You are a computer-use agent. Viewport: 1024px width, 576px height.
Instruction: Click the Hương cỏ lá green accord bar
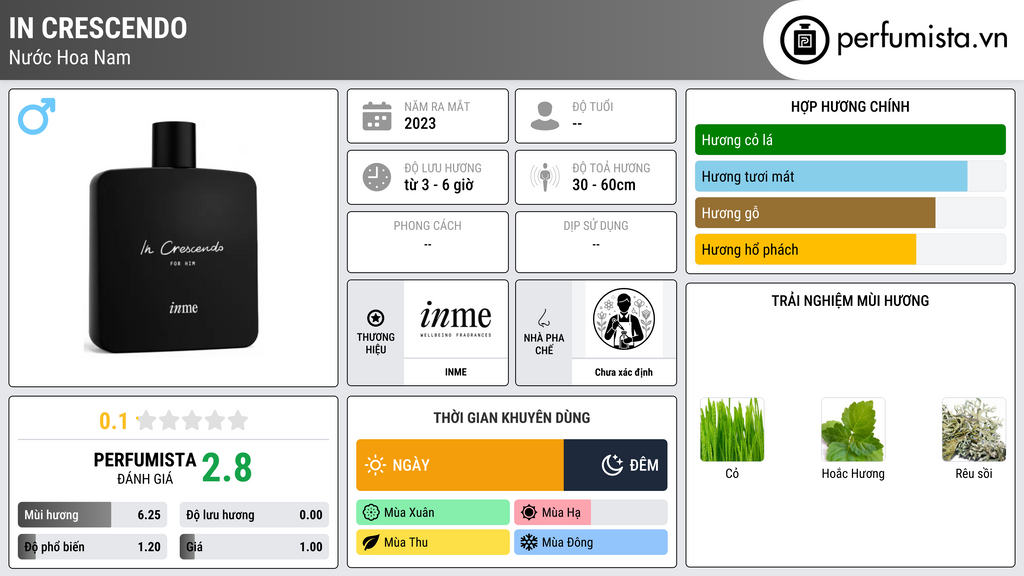[850, 140]
